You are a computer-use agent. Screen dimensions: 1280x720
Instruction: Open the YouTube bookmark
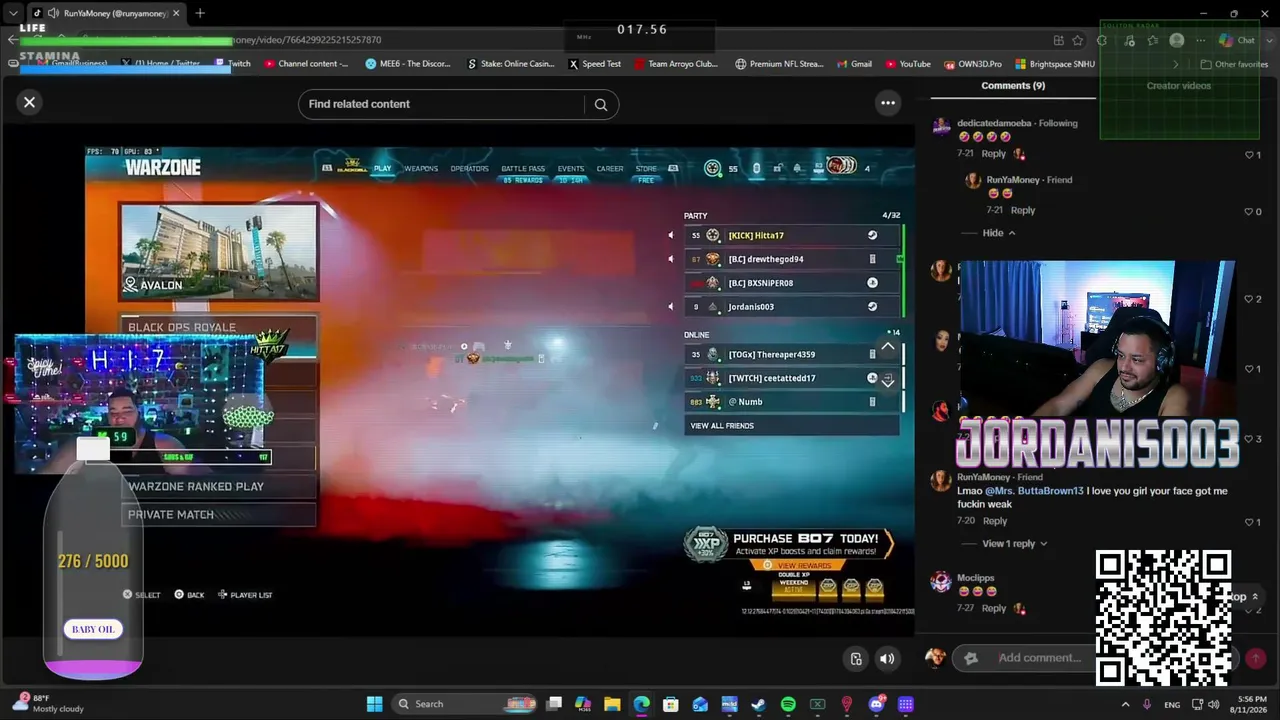click(908, 64)
